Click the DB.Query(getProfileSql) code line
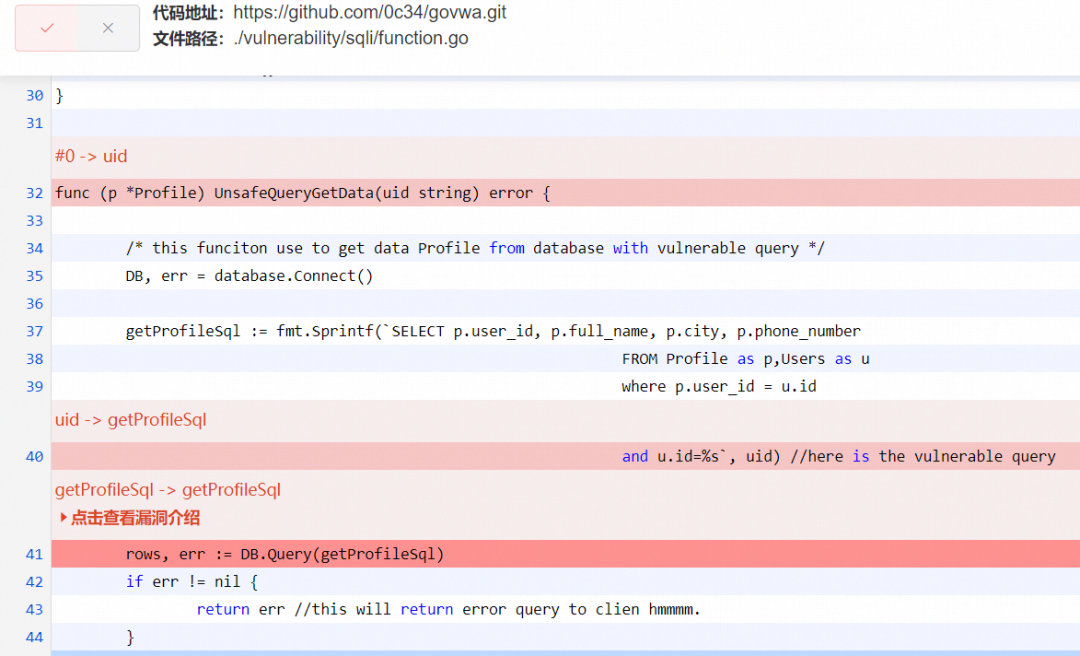This screenshot has height=656, width=1080. pos(565,554)
